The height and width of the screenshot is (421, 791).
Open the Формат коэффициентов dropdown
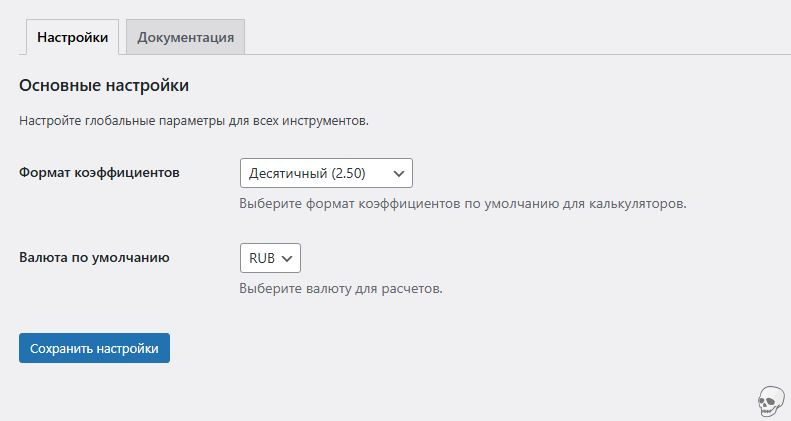click(326, 173)
